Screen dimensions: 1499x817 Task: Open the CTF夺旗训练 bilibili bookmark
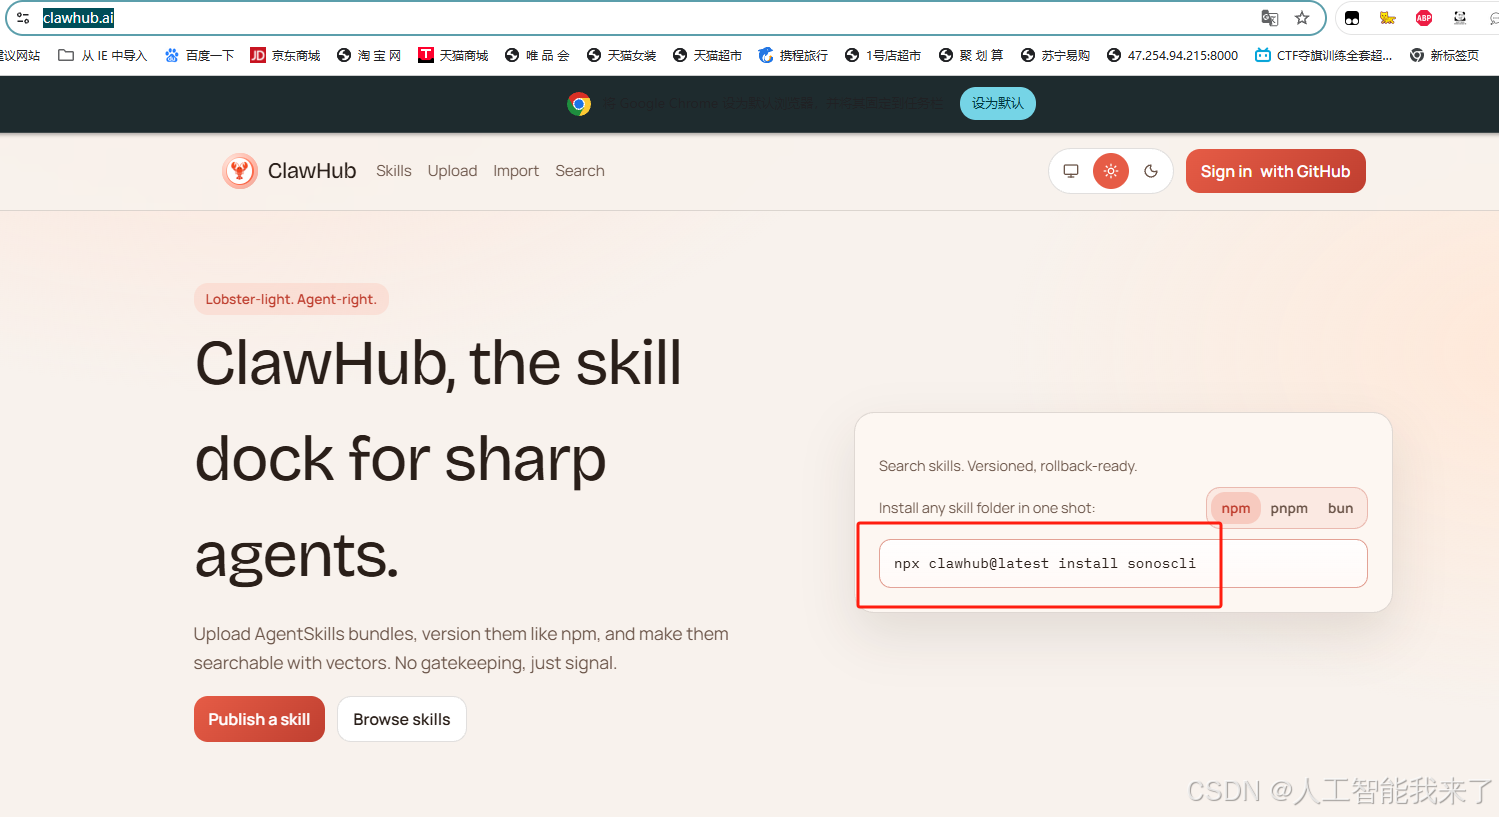click(x=1323, y=55)
